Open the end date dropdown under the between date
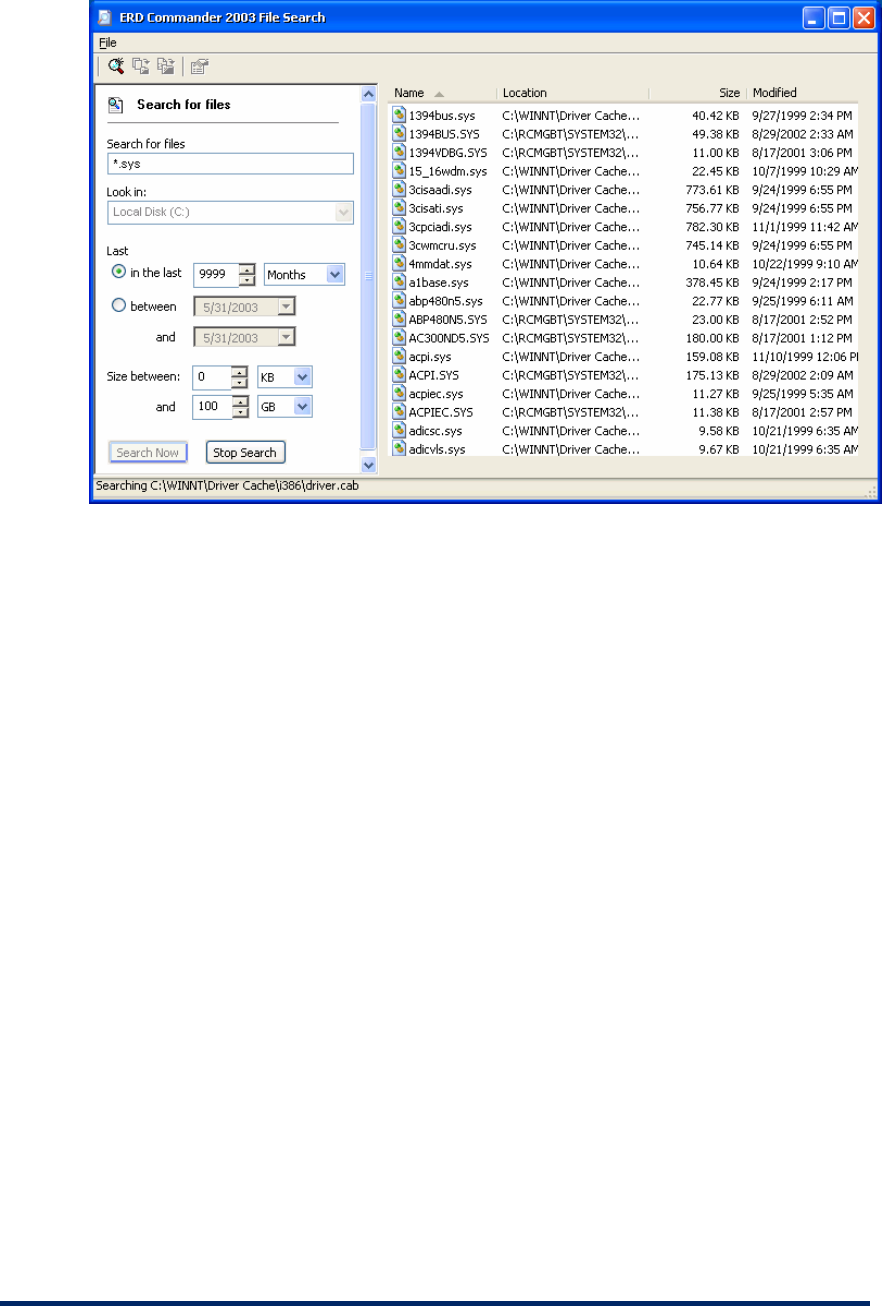 click(287, 338)
